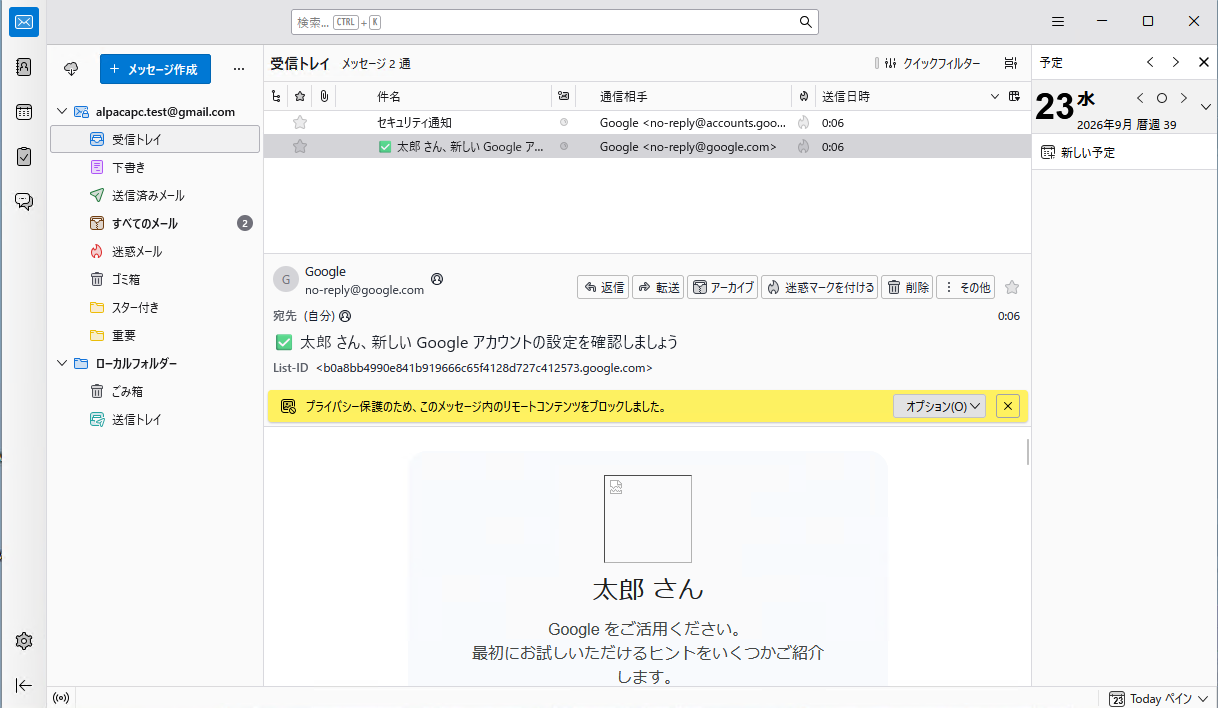Open message list display options icon
This screenshot has height=708, width=1218.
pos(1011,63)
